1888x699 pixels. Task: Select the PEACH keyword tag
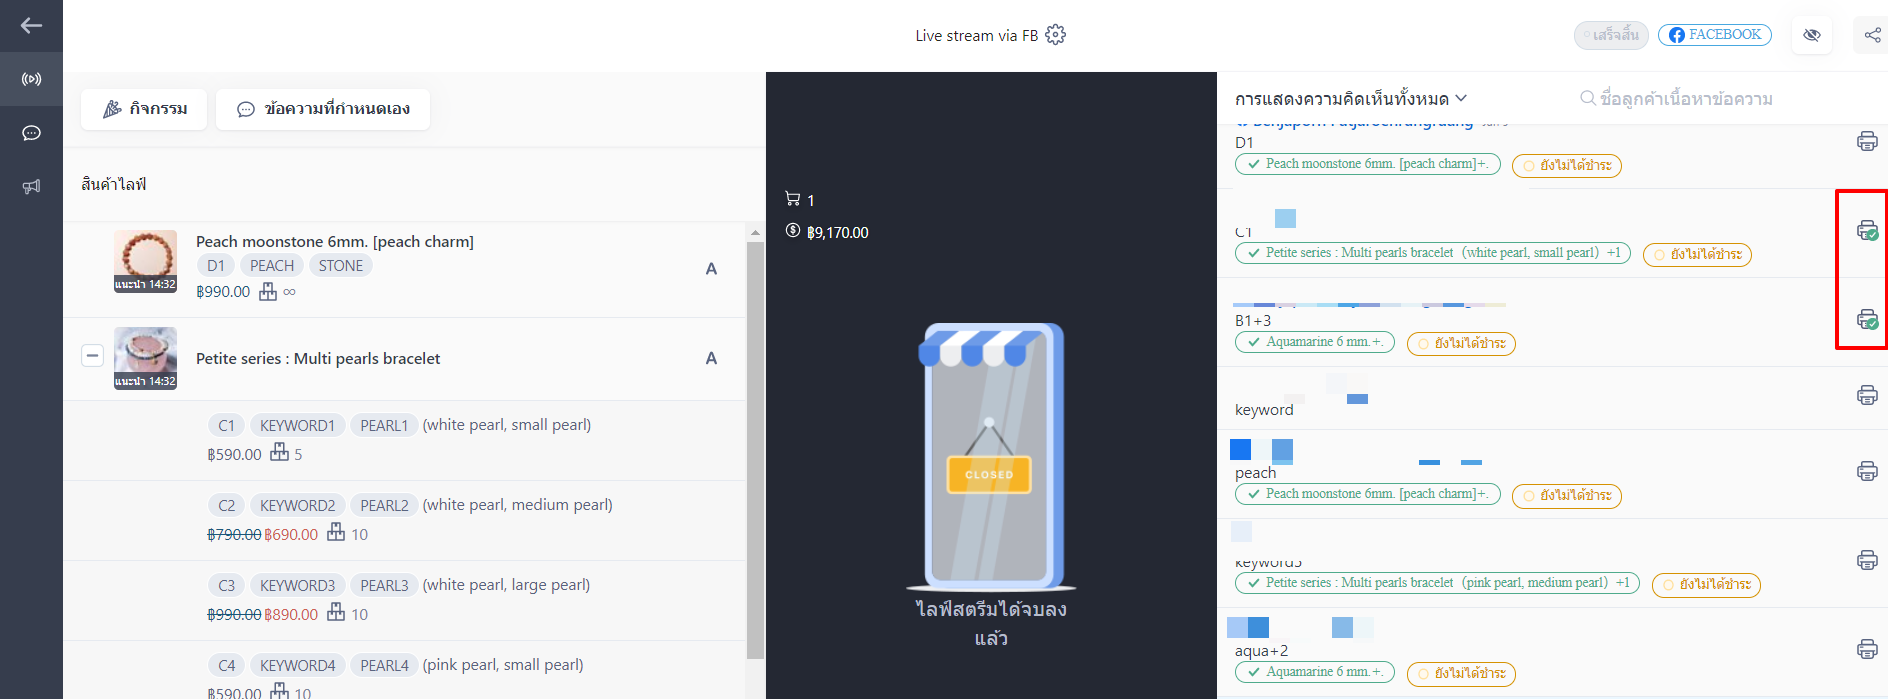[272, 266]
